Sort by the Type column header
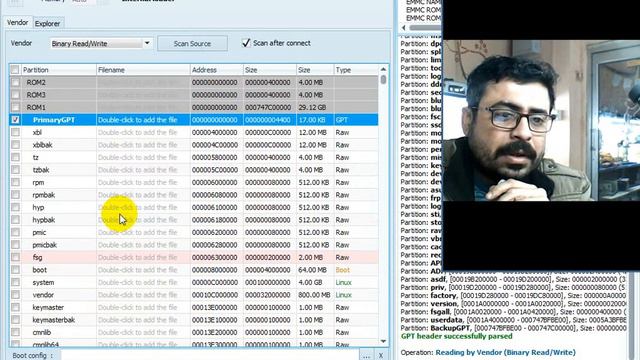This screenshot has width=640, height=360. pyautogui.click(x=356, y=70)
